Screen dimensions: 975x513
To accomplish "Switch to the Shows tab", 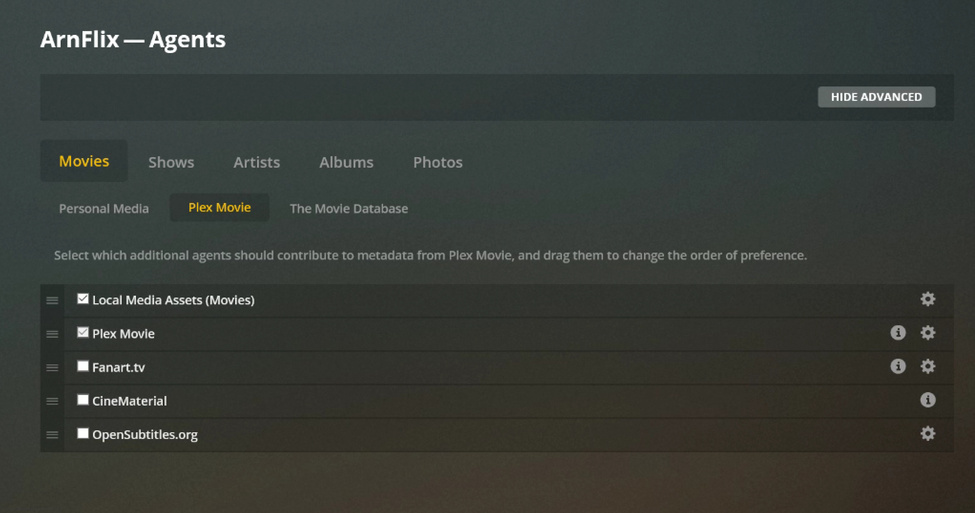I will [171, 162].
